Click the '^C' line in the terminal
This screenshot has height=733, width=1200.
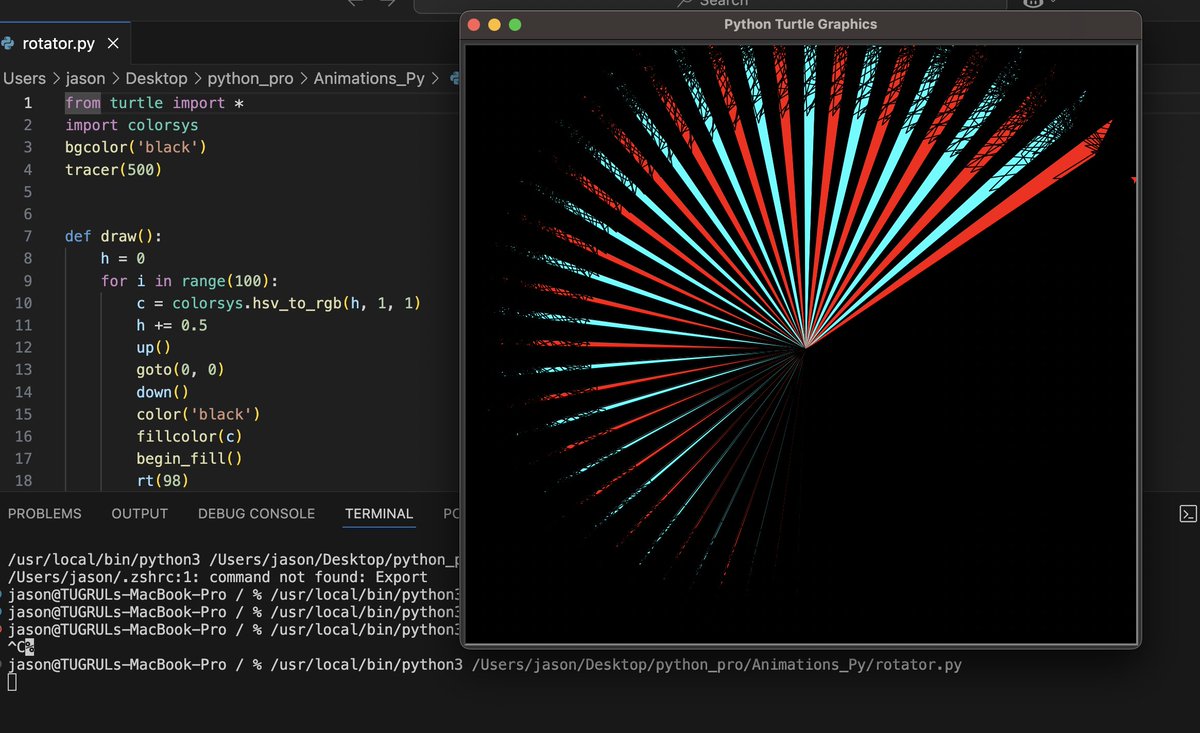(21, 647)
